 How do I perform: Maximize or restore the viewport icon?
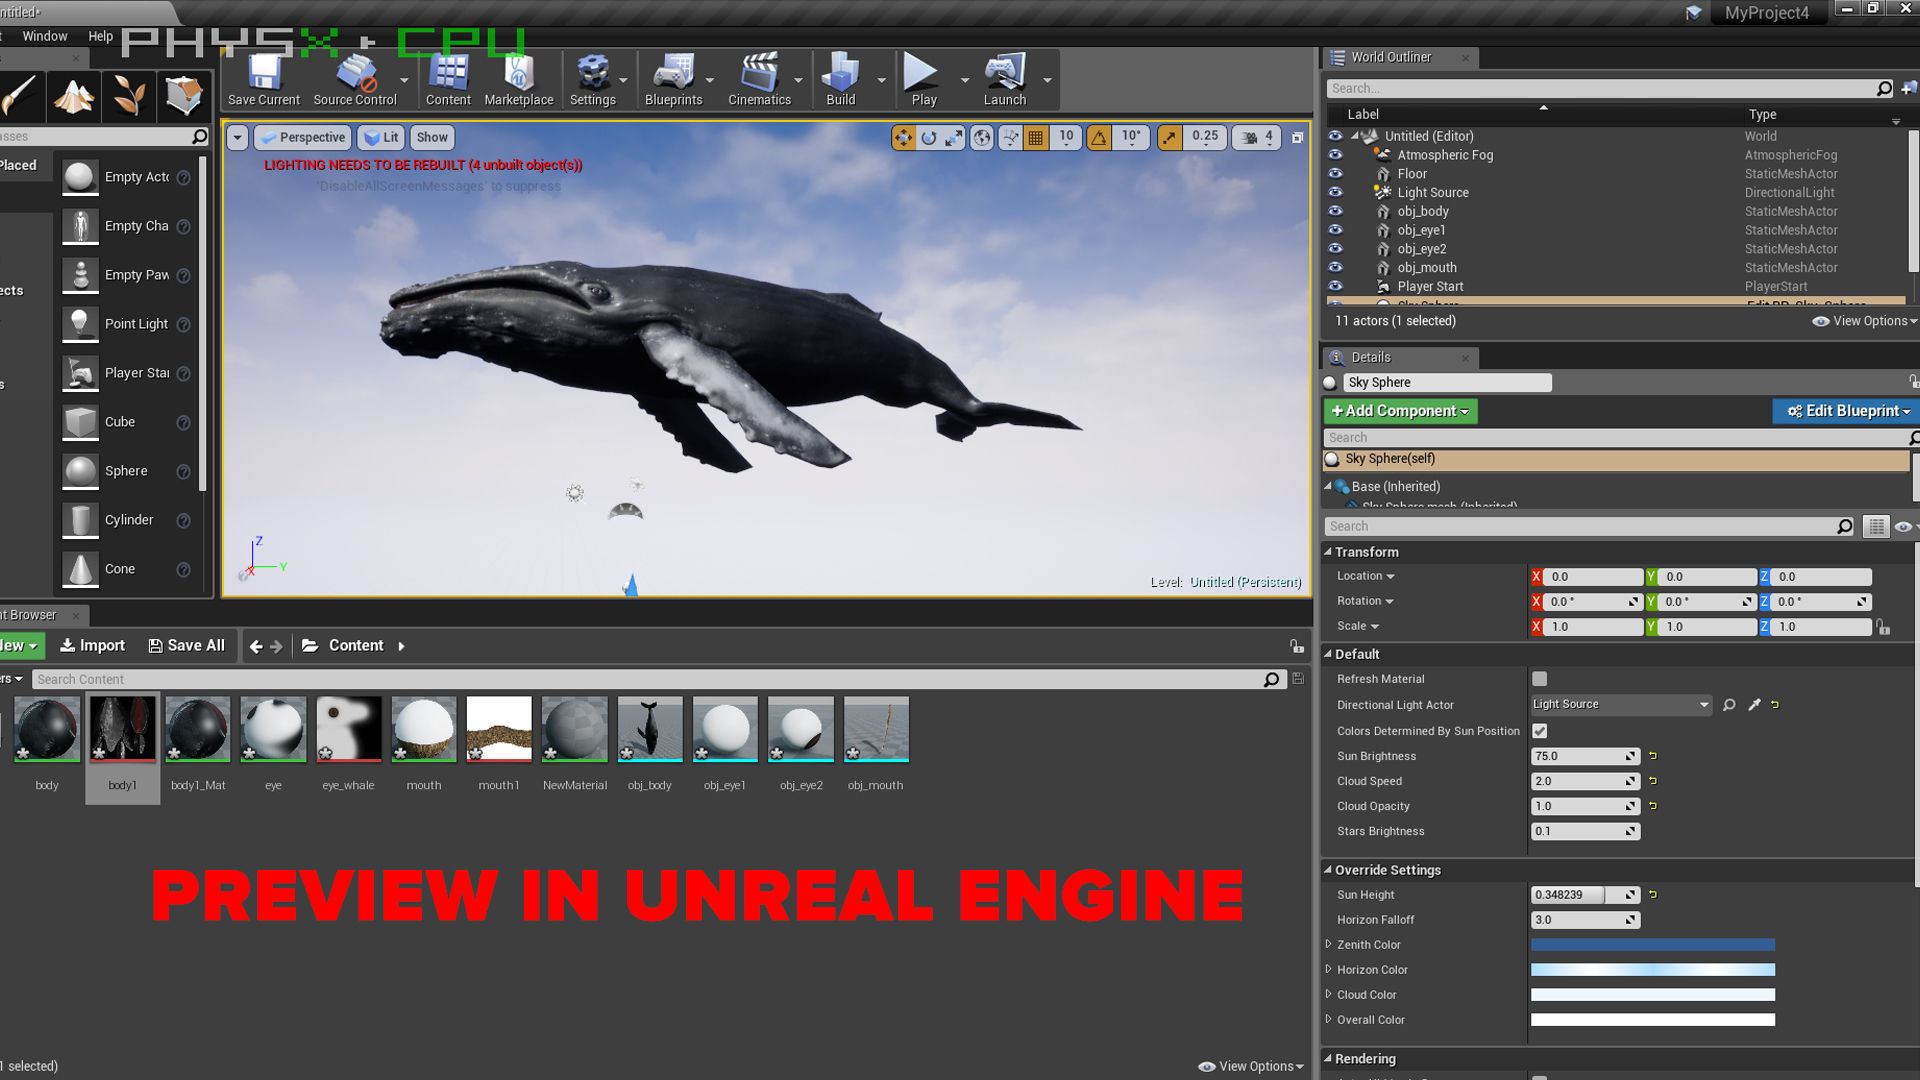point(1297,138)
